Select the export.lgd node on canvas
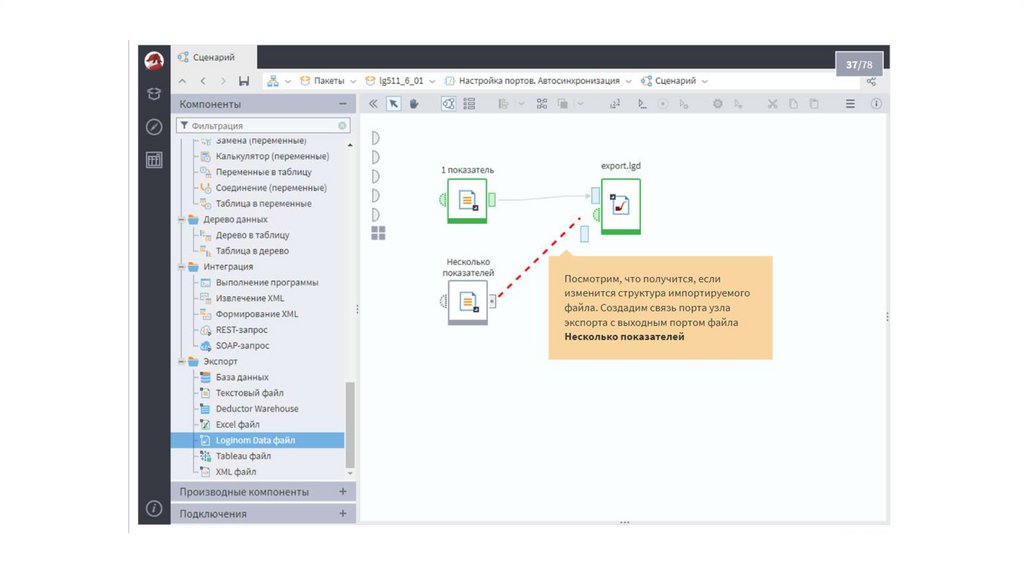 pyautogui.click(x=621, y=206)
